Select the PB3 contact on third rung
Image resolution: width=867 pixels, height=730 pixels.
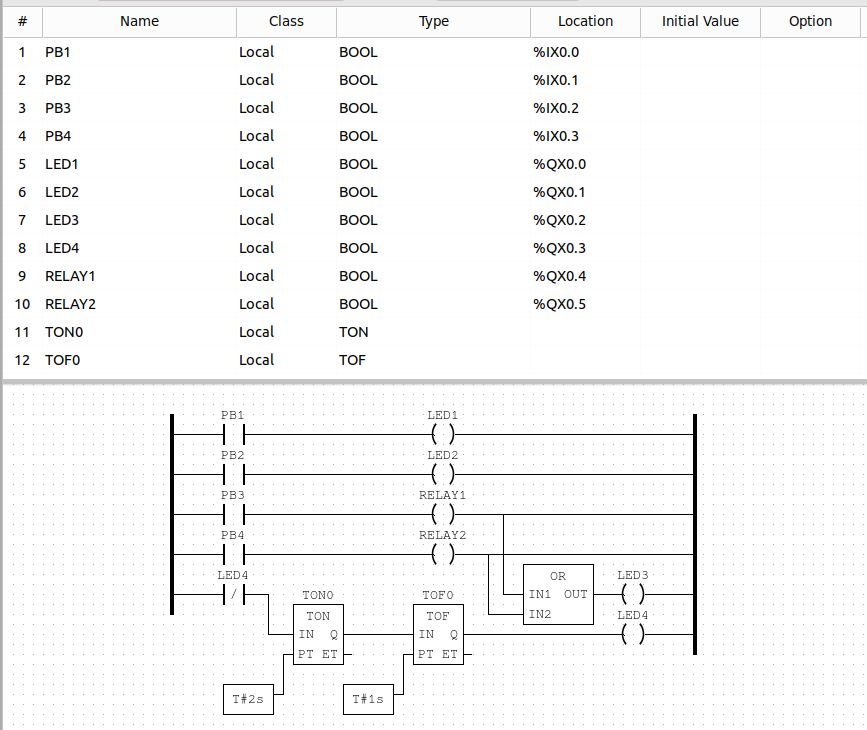coord(233,515)
